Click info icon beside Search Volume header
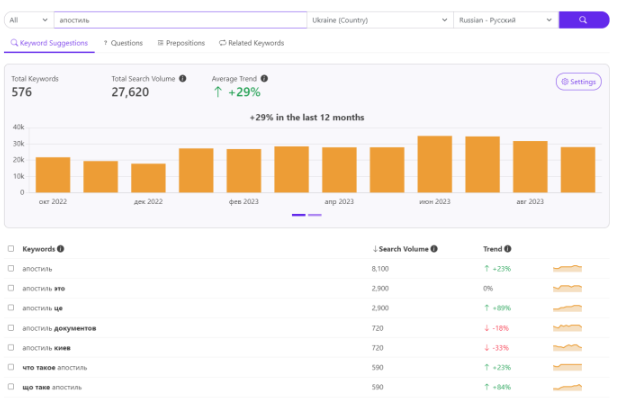 (x=434, y=249)
